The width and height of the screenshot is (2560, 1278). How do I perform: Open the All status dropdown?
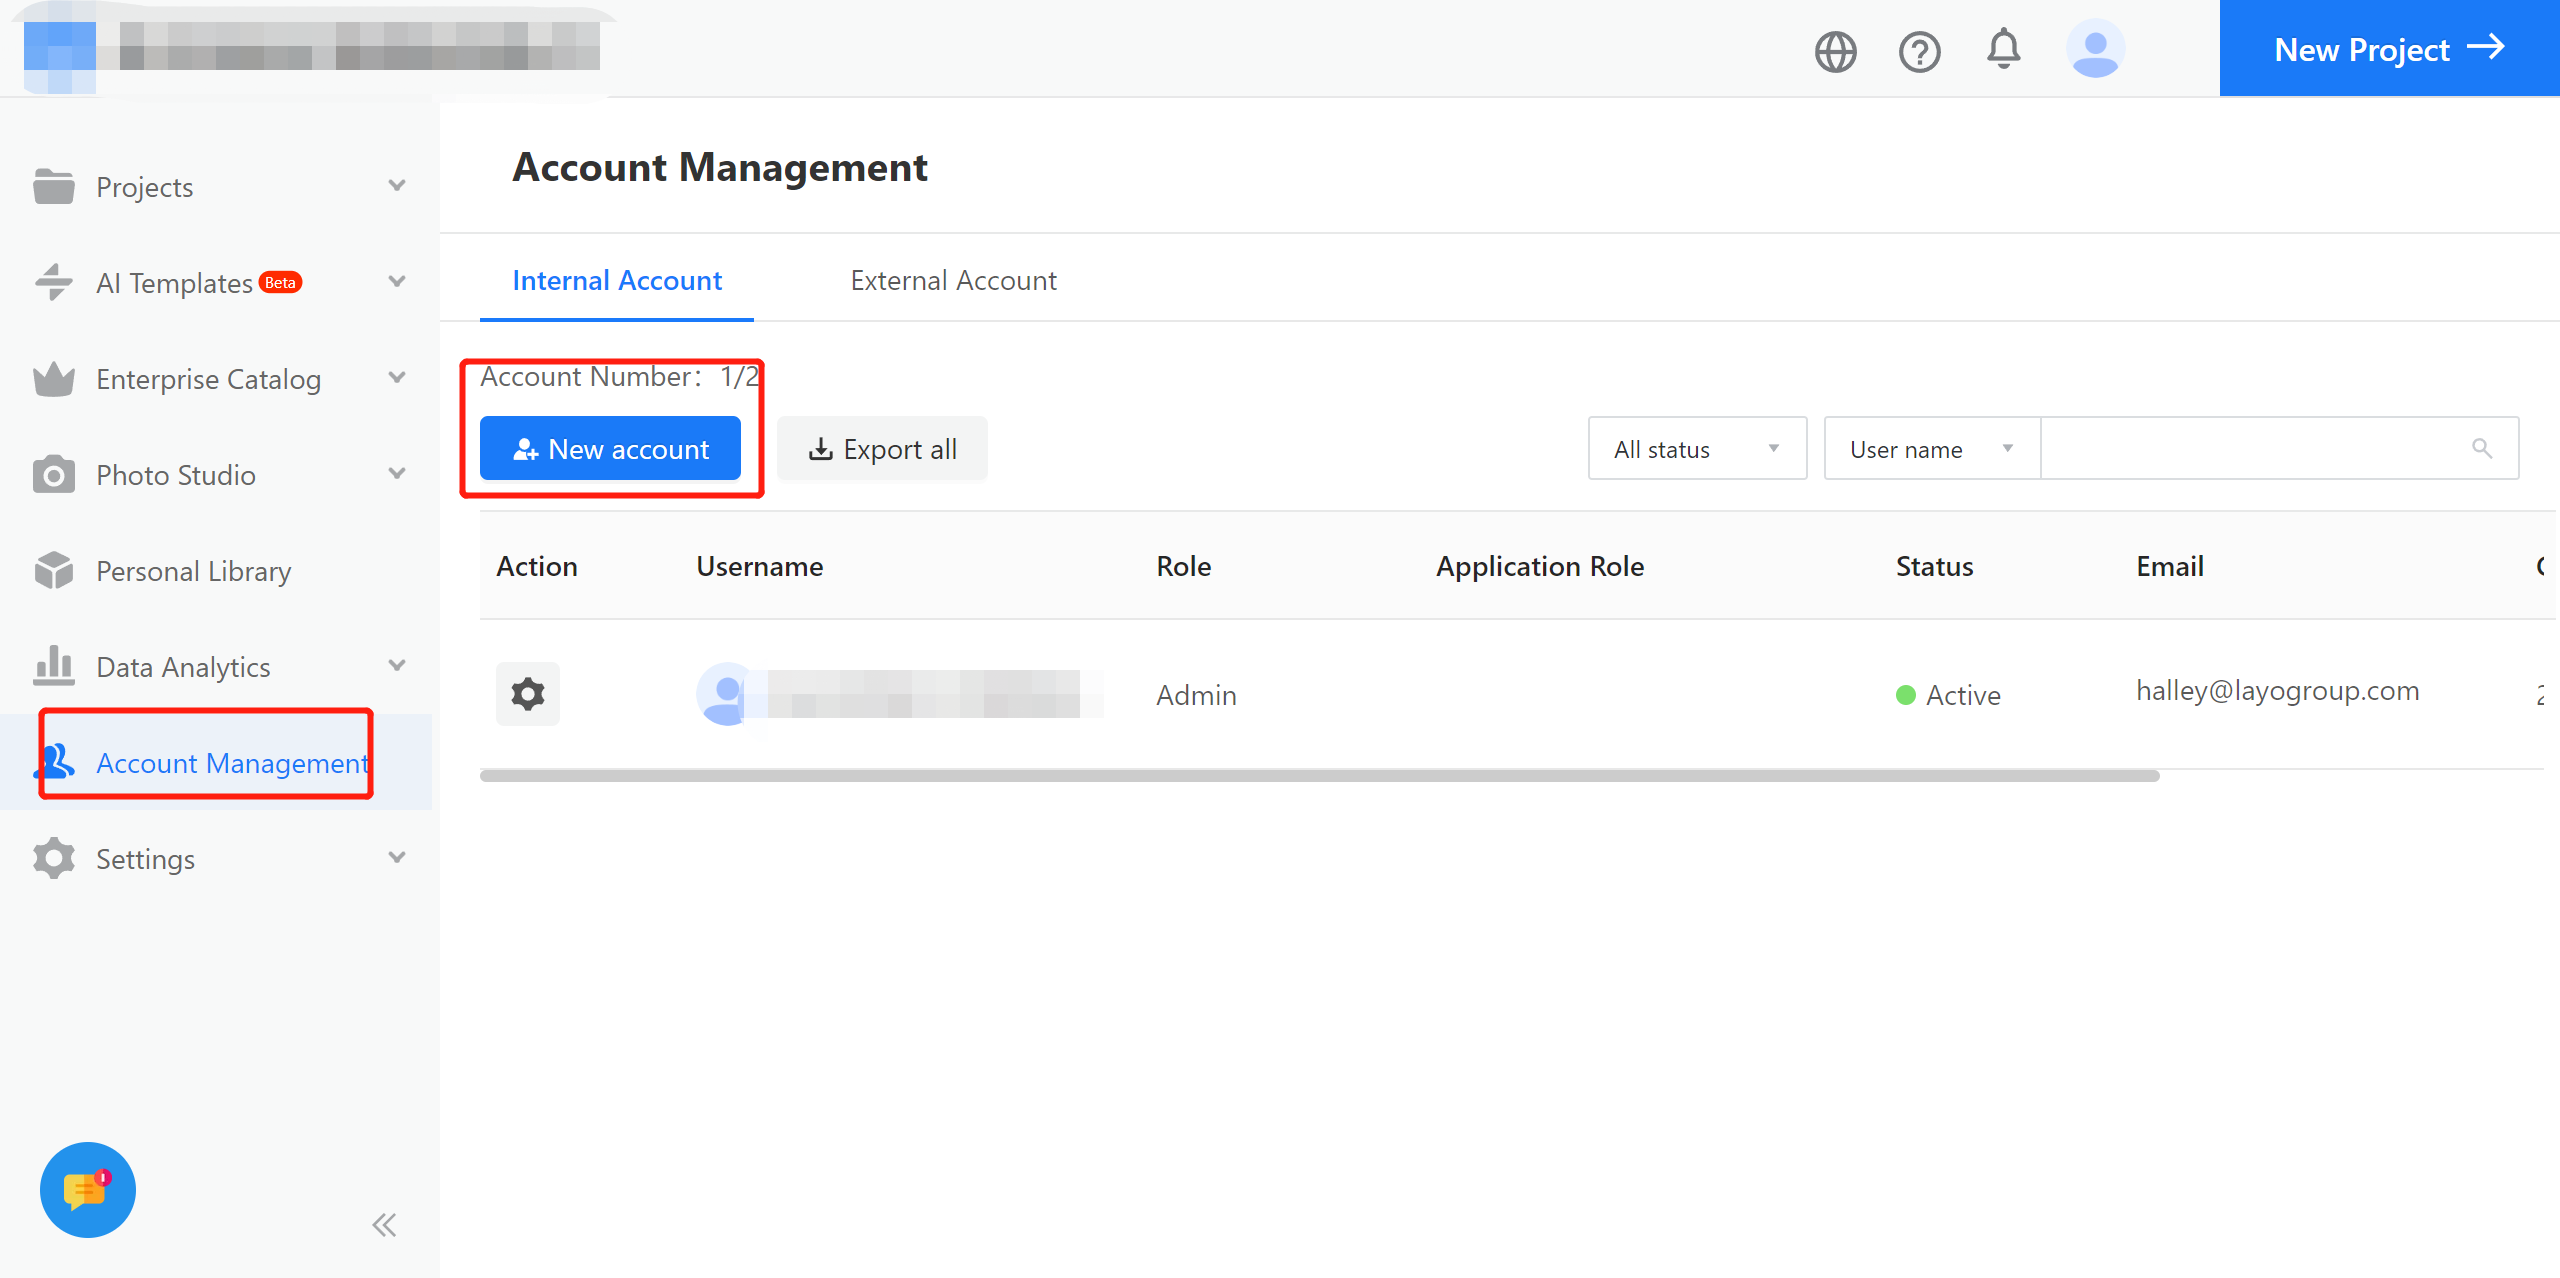coord(1697,449)
